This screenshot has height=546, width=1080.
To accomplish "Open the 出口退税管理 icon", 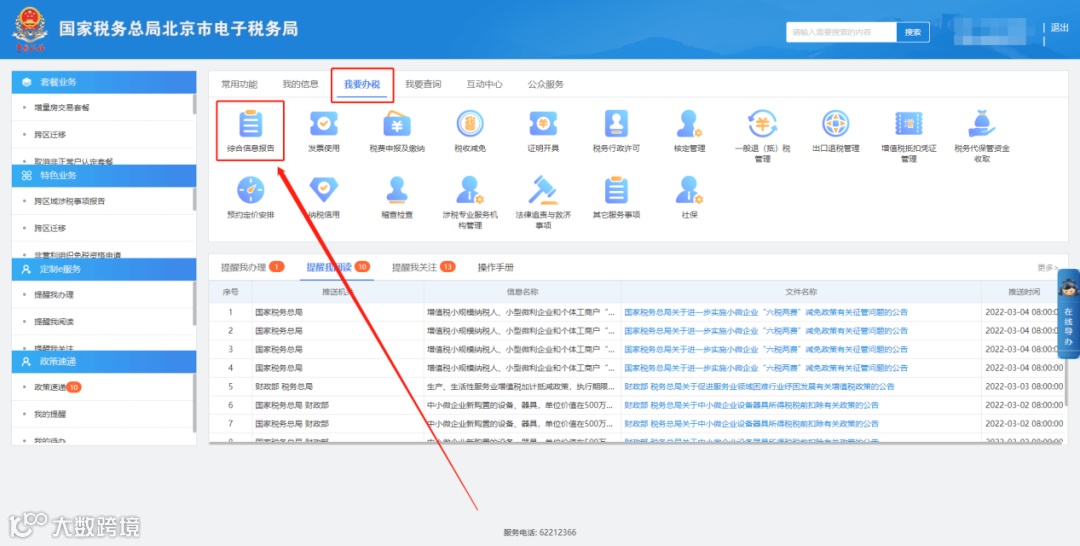I will [x=835, y=131].
